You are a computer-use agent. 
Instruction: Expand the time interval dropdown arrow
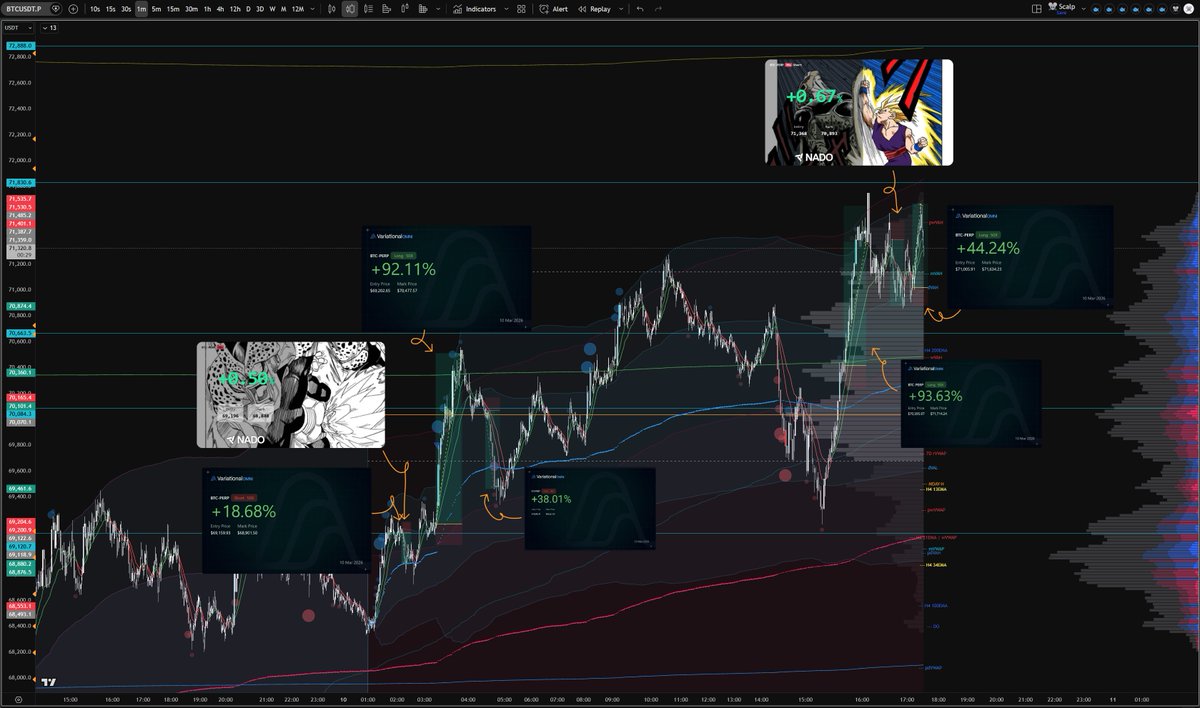click(313, 9)
